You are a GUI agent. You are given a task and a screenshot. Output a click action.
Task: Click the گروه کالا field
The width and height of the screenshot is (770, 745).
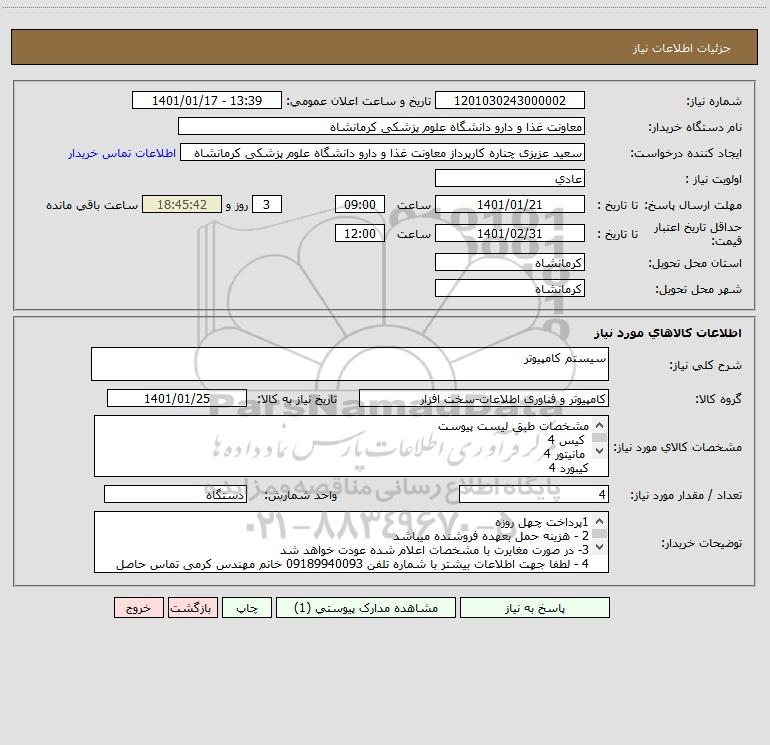click(484, 398)
